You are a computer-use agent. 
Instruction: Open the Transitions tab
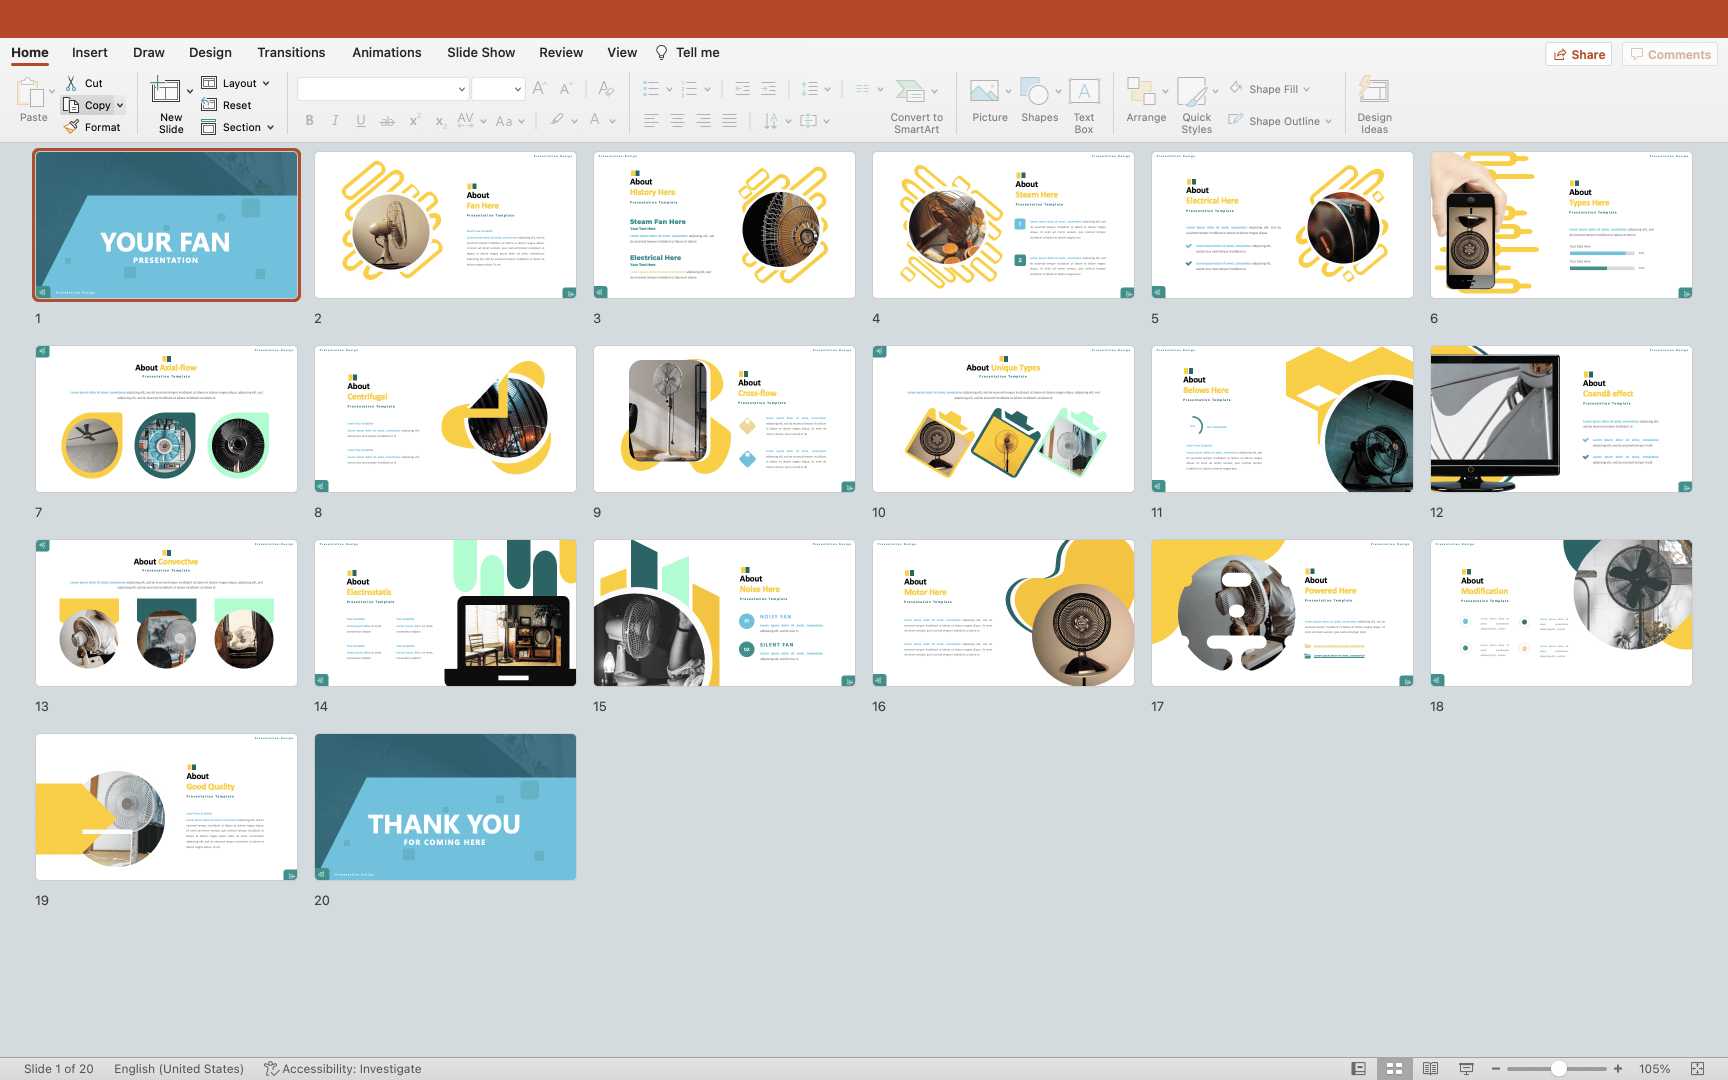tap(291, 52)
